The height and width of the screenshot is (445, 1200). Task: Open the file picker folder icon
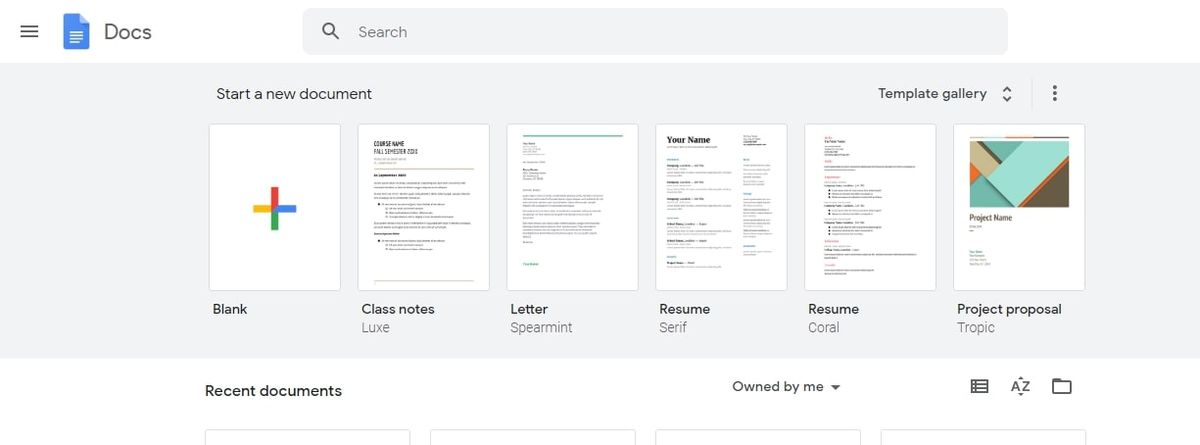1062,387
